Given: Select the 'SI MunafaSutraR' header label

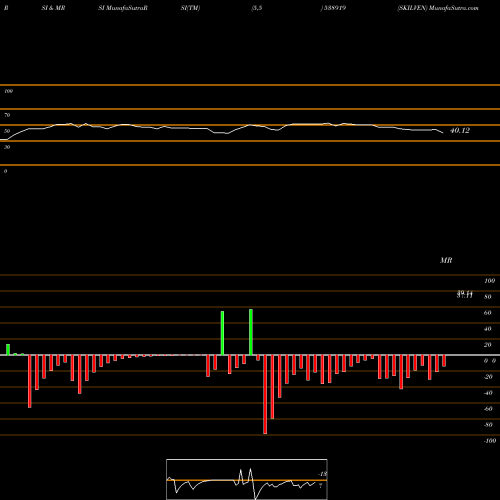Looking at the screenshot, I should [123, 8].
